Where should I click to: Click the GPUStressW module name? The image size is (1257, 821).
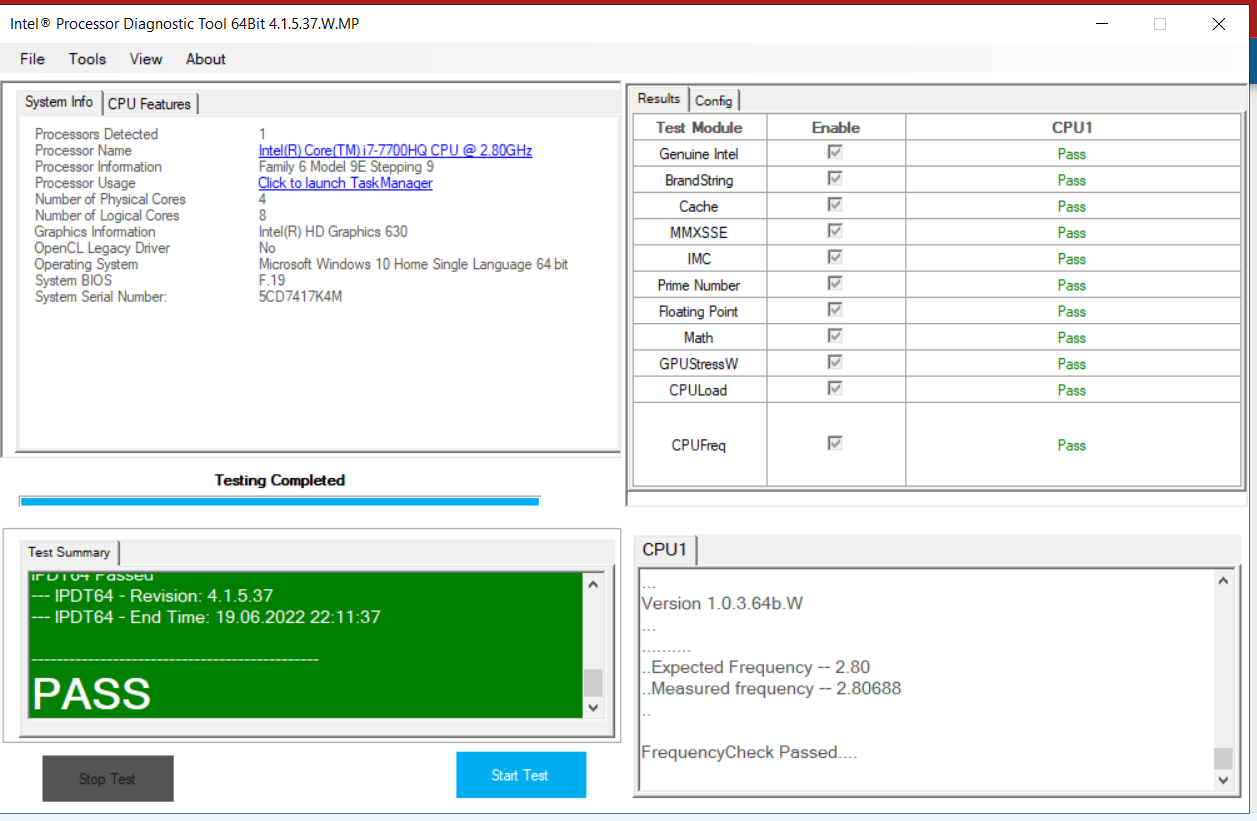pos(699,364)
